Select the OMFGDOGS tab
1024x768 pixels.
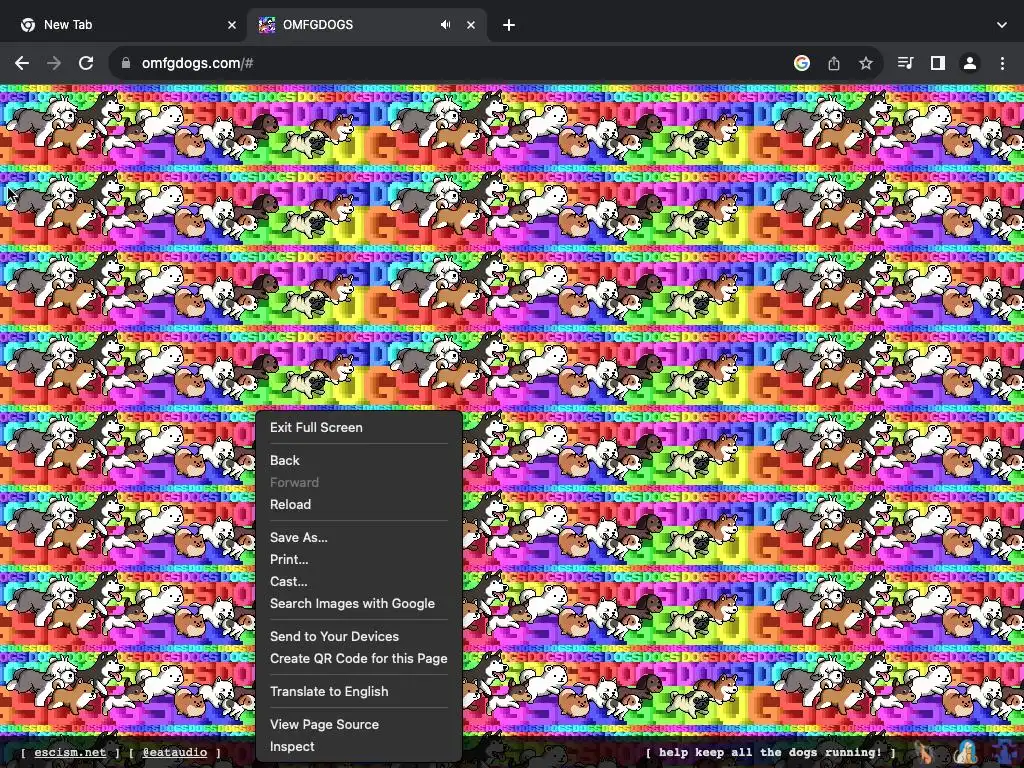367,25
